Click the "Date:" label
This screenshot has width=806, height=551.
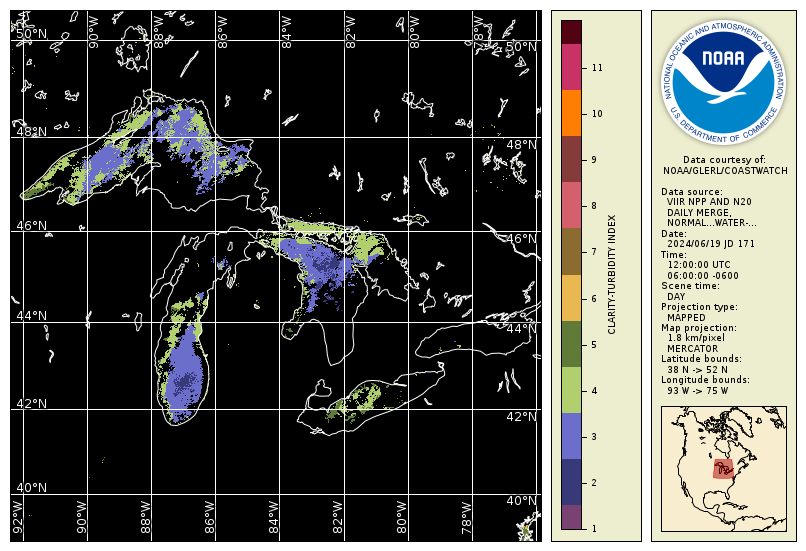673,234
